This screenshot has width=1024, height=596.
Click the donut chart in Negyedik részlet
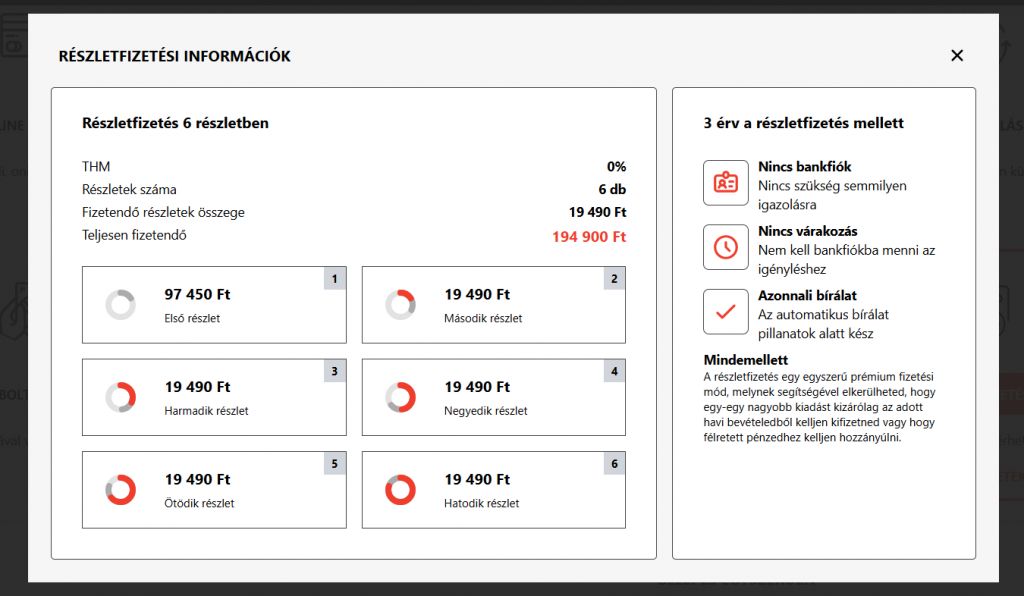(x=400, y=397)
